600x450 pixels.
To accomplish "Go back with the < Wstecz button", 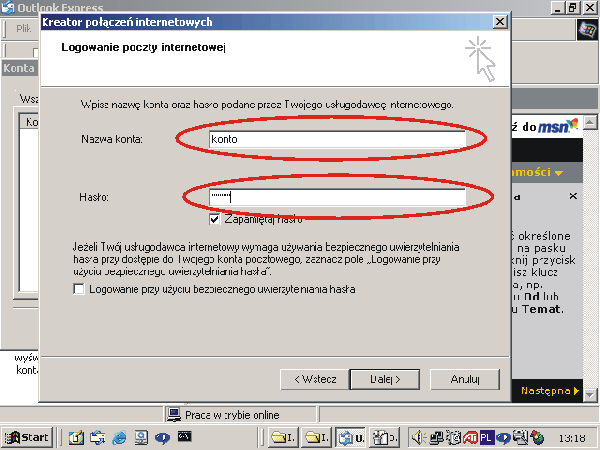I will (x=314, y=379).
